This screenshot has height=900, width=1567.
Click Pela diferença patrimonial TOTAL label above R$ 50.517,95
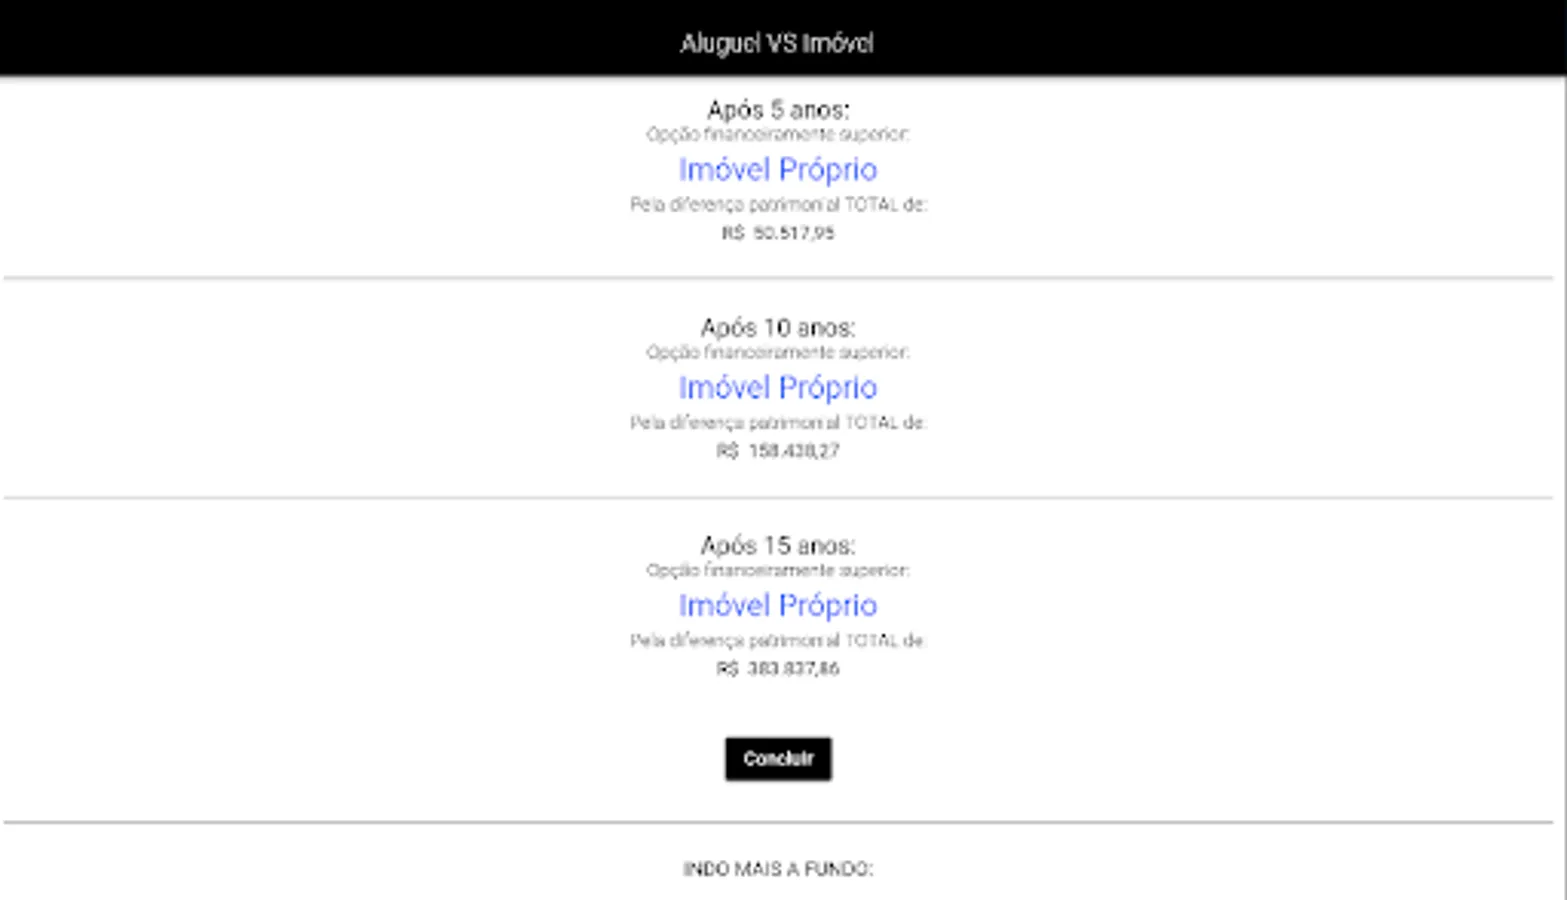778,205
